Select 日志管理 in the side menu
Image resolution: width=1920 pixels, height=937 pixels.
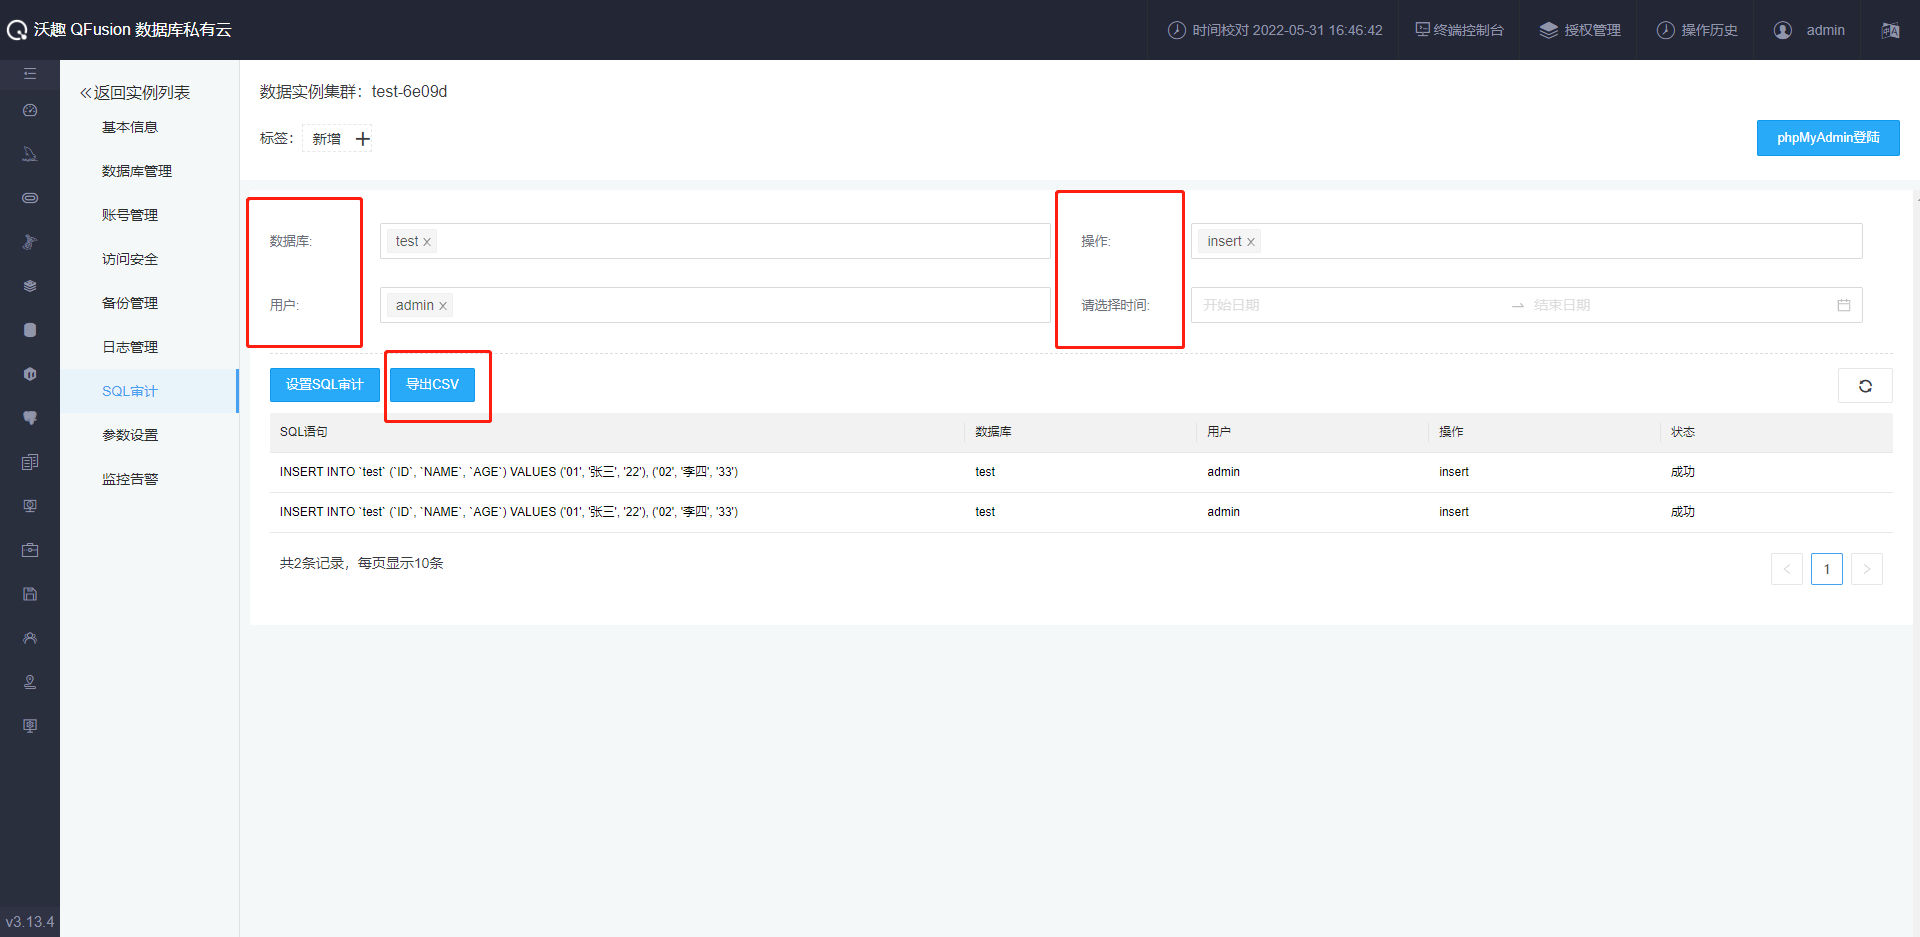click(x=130, y=347)
